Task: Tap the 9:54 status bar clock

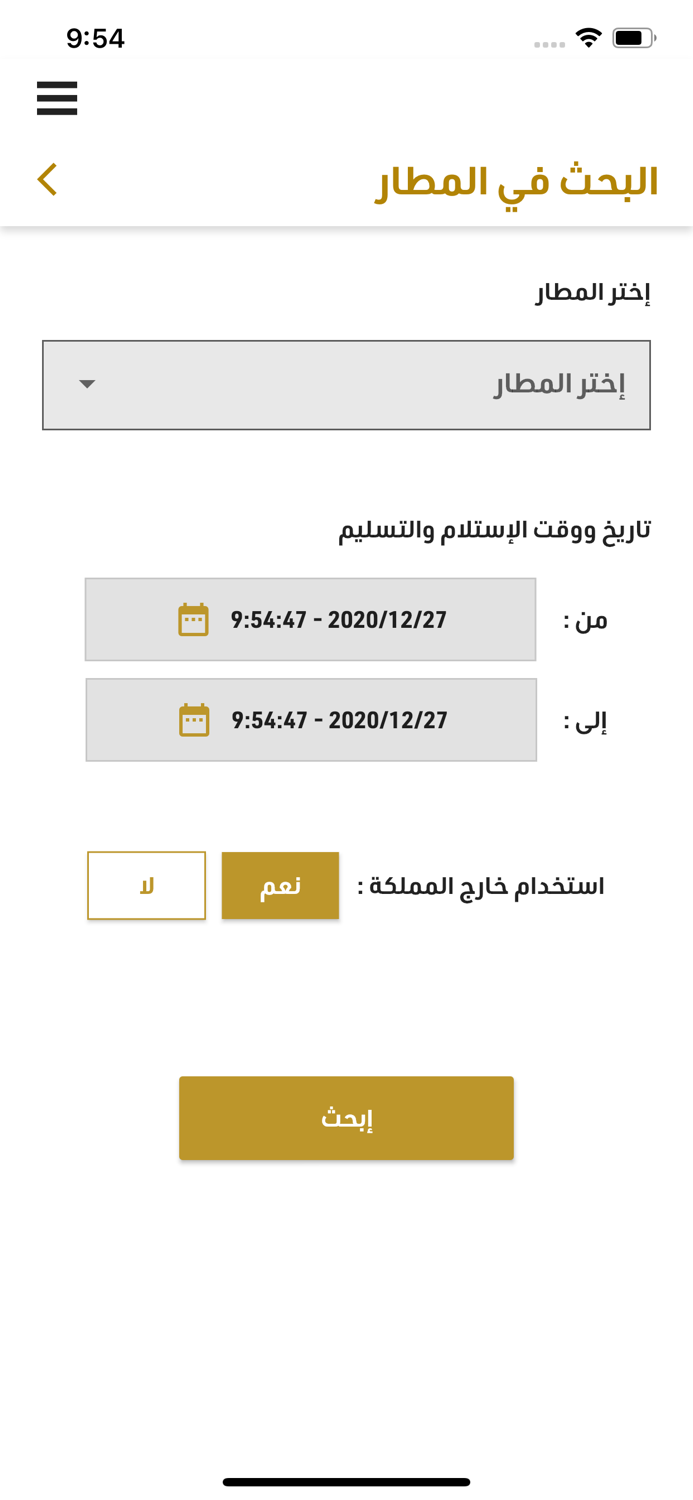Action: 95,38
